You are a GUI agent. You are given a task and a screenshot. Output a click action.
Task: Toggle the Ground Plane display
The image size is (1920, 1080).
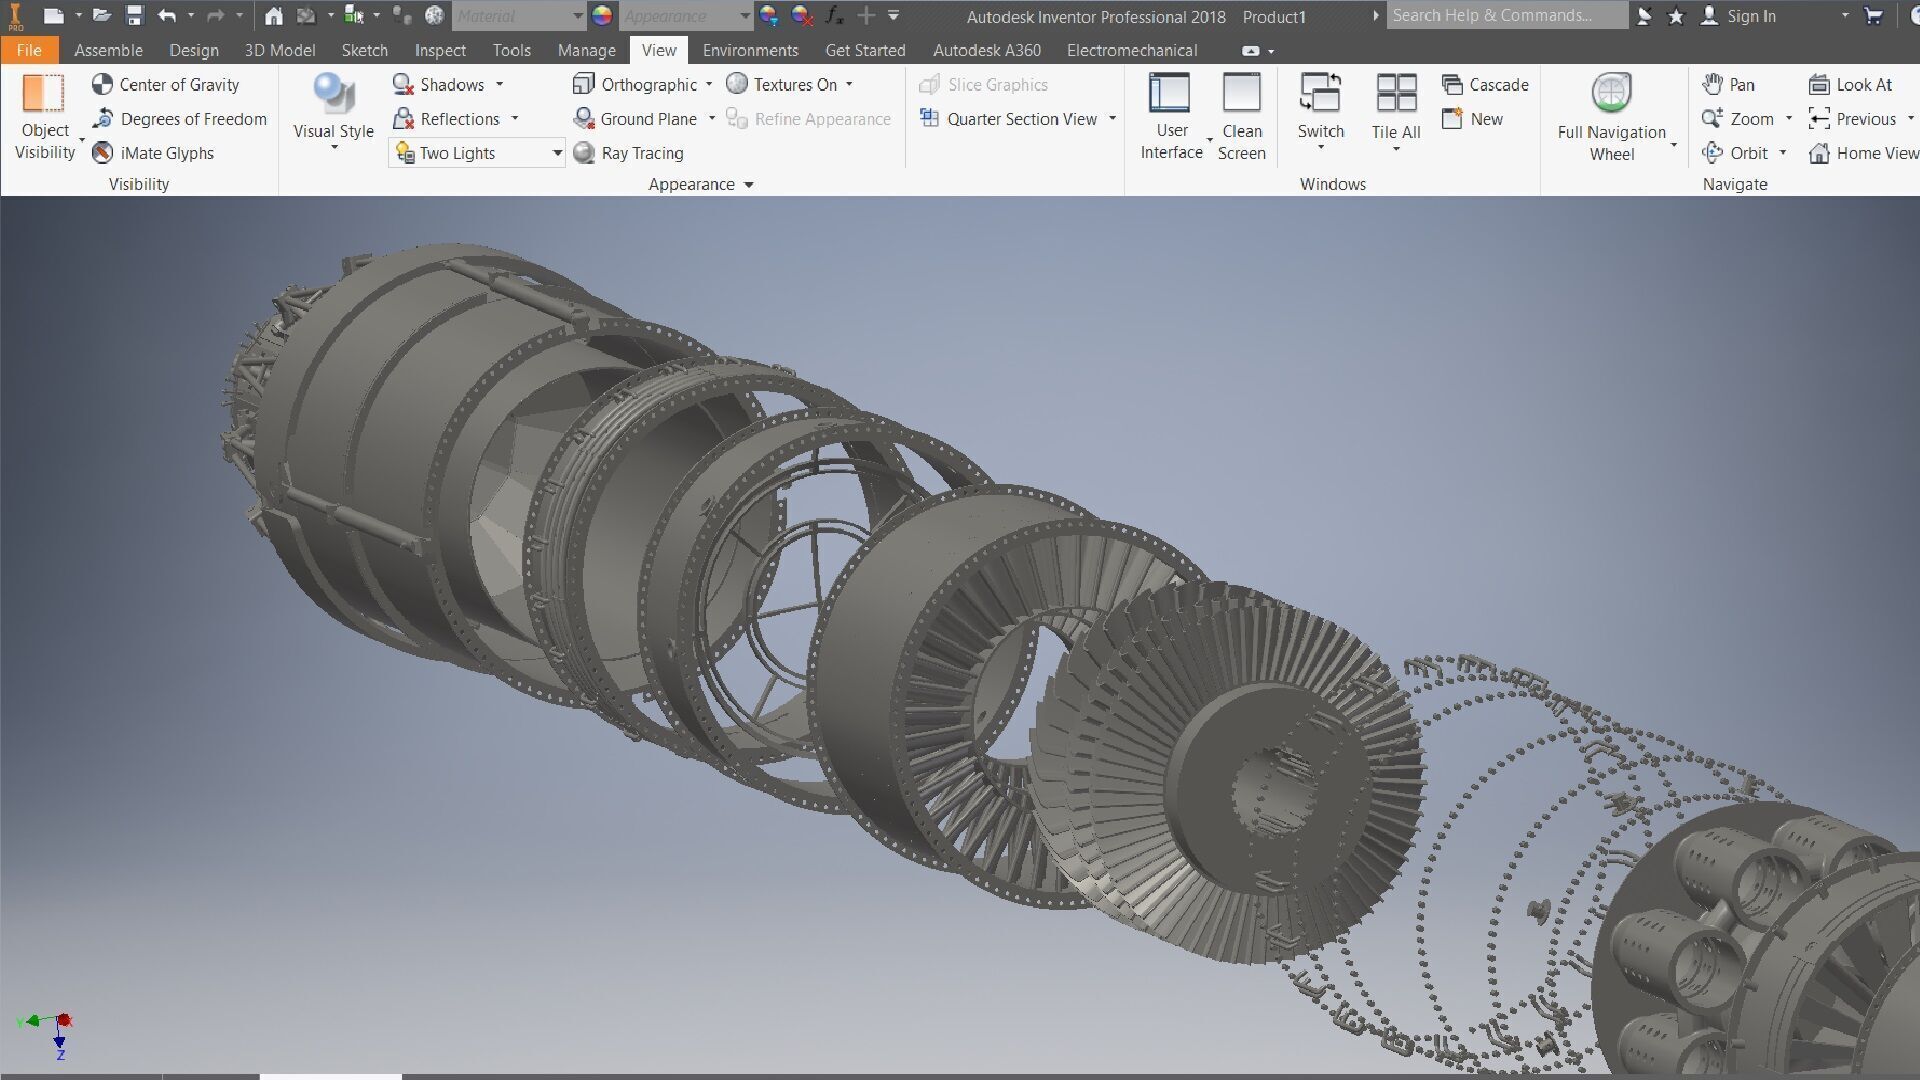(x=635, y=119)
